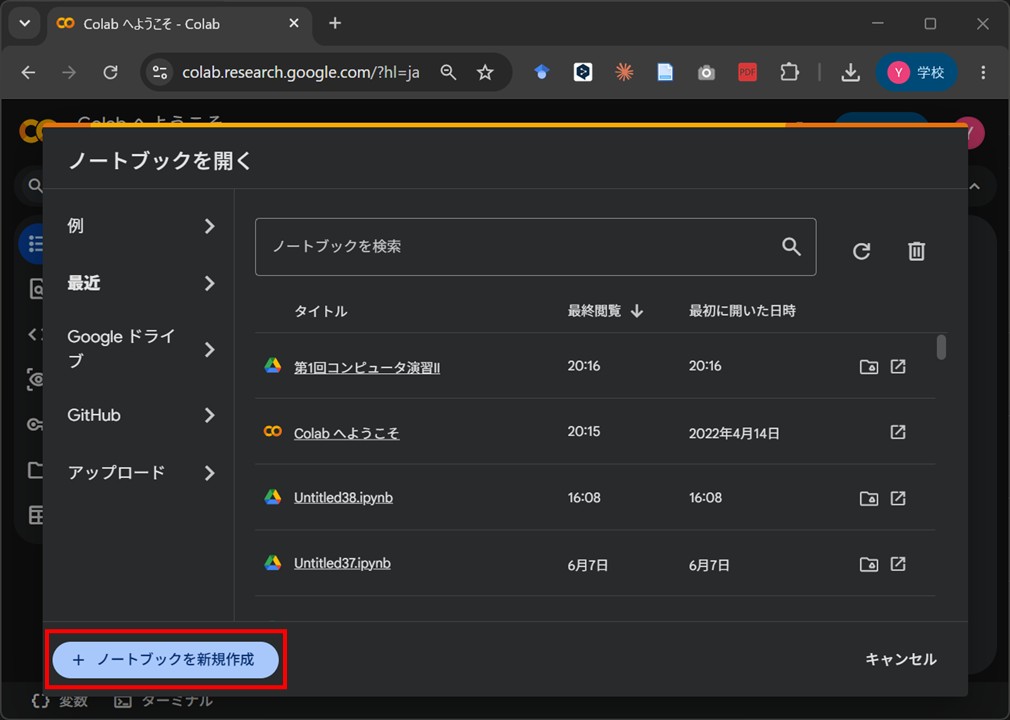The image size is (1010, 720).
Task: Click the タイトル column header
Action: 321,312
